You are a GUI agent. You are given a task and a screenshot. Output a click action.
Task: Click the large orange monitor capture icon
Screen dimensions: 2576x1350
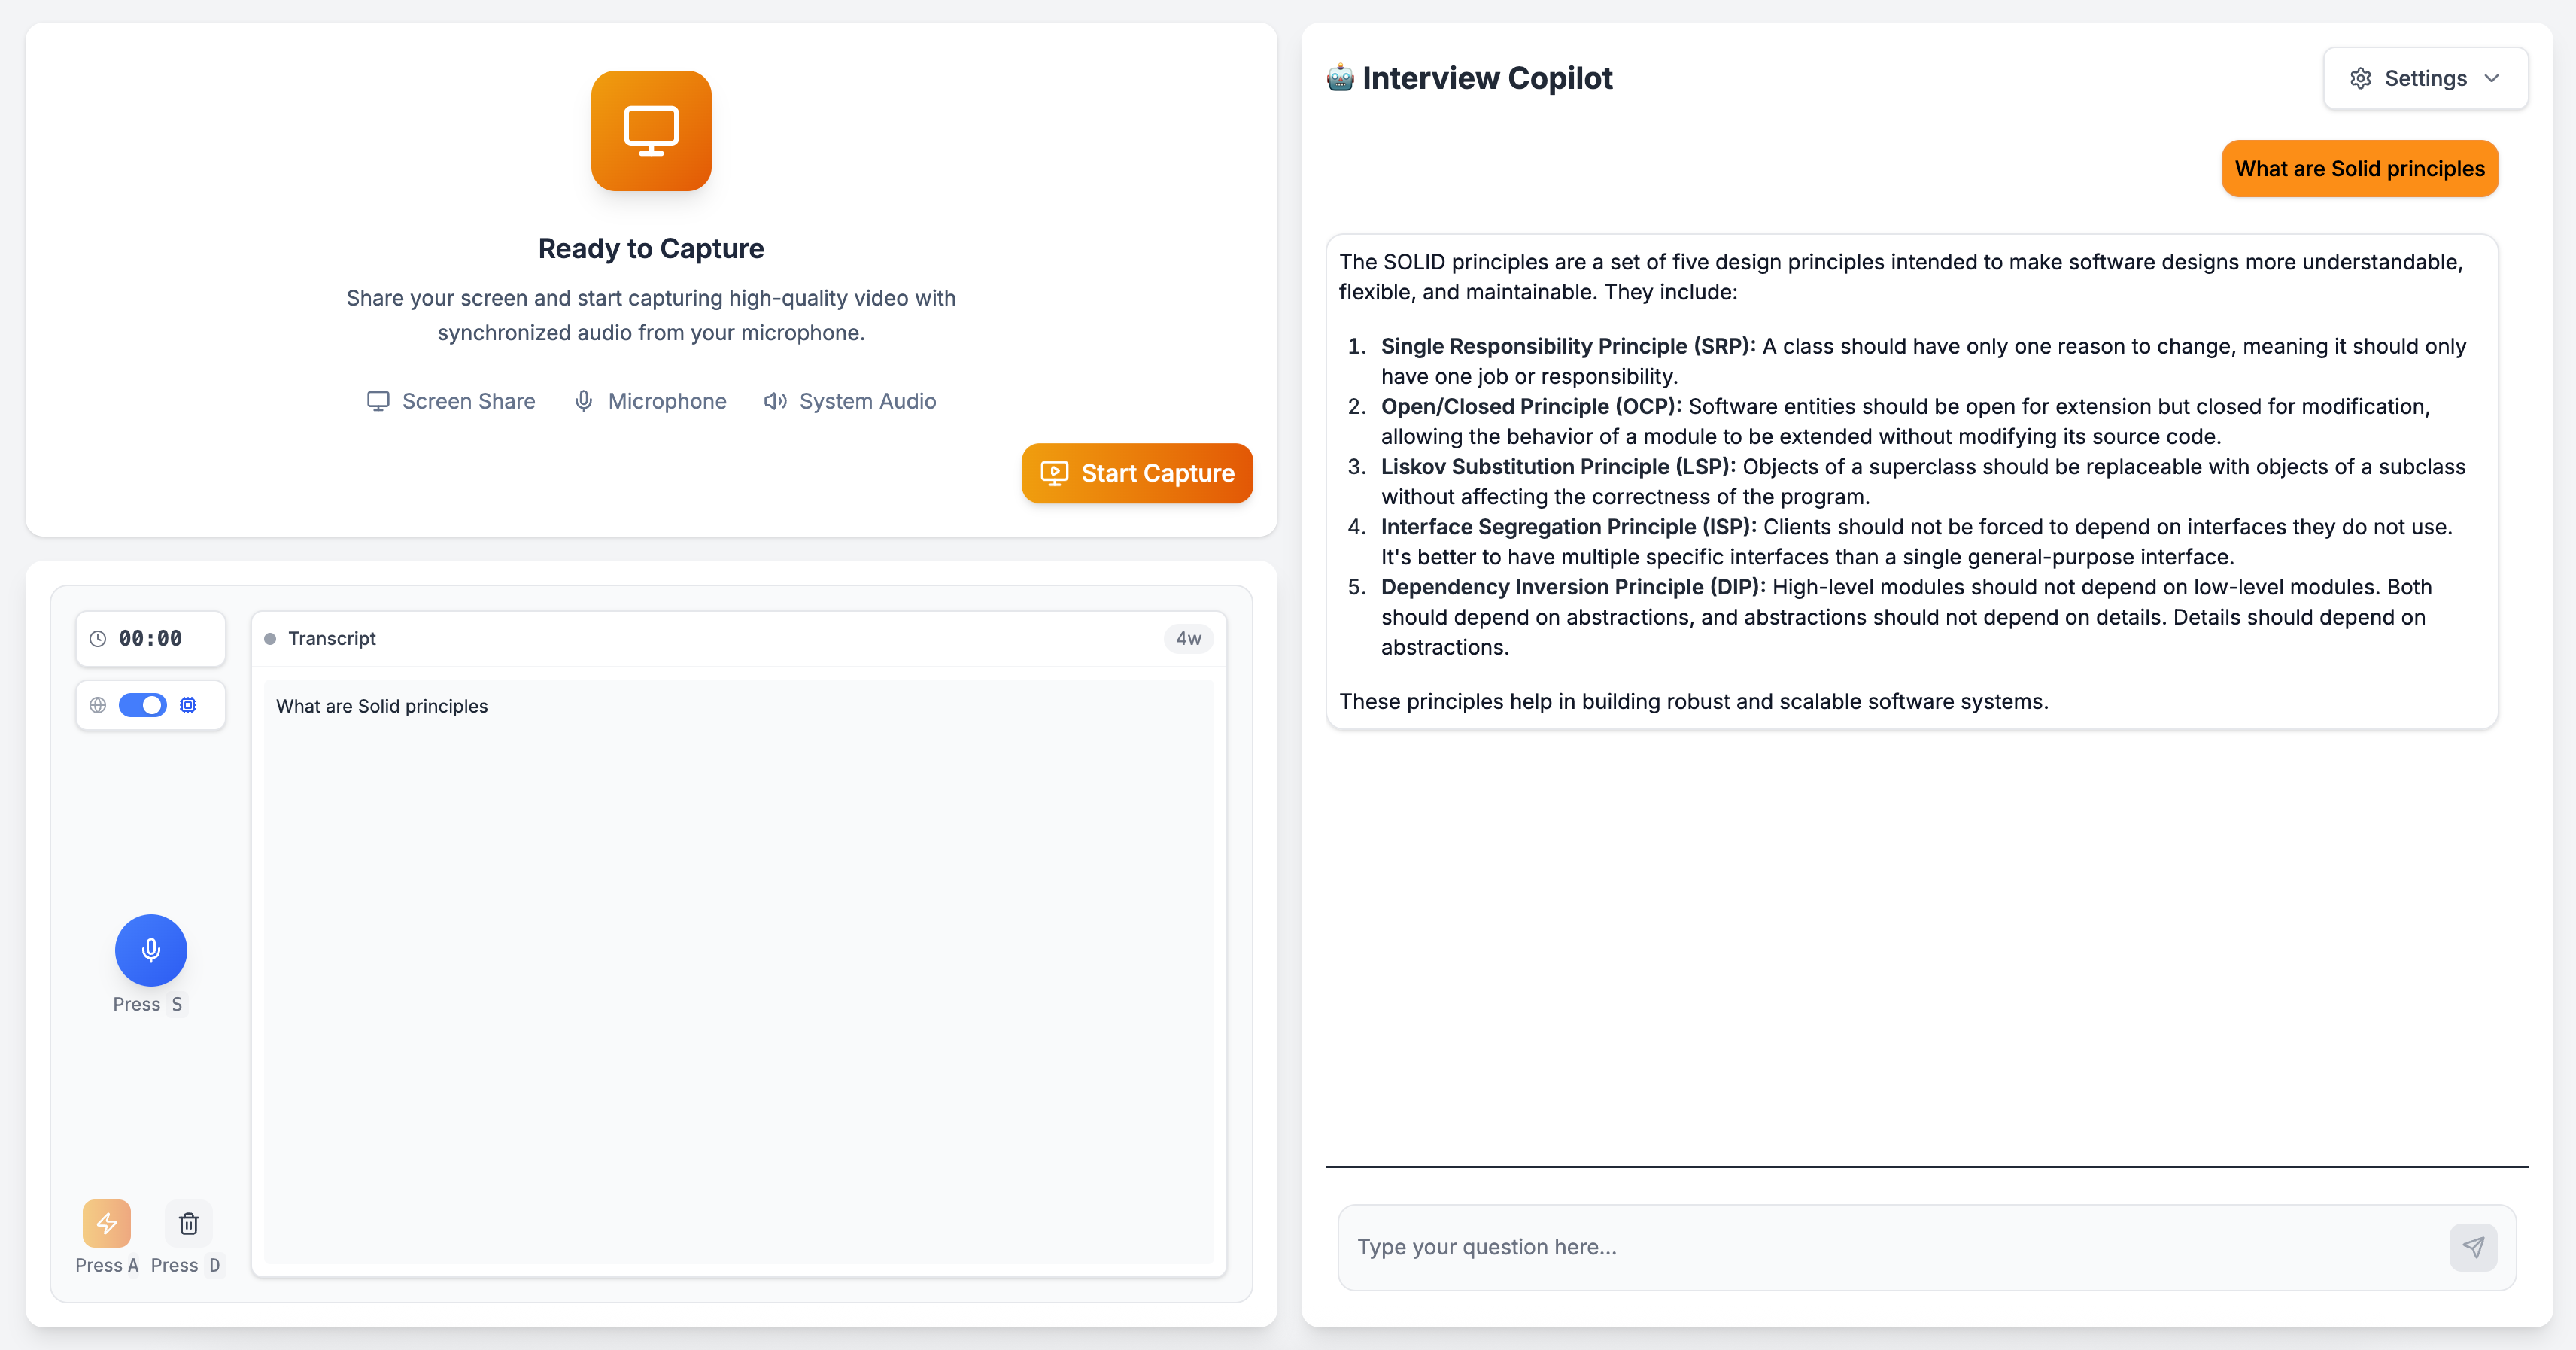pyautogui.click(x=651, y=131)
